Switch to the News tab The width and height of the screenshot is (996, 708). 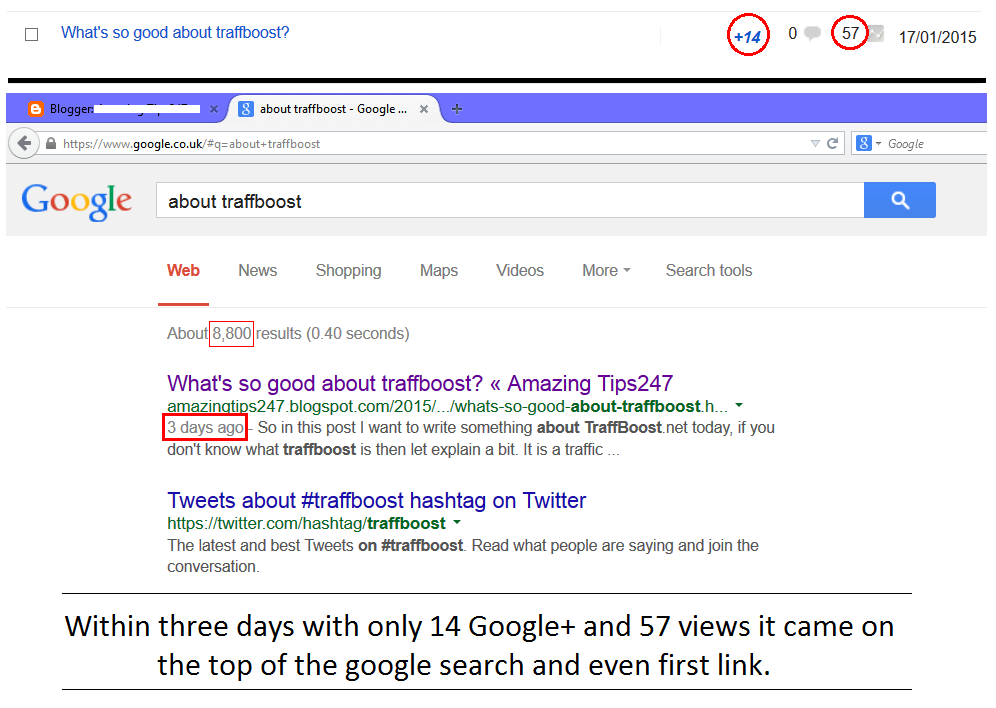pos(258,271)
